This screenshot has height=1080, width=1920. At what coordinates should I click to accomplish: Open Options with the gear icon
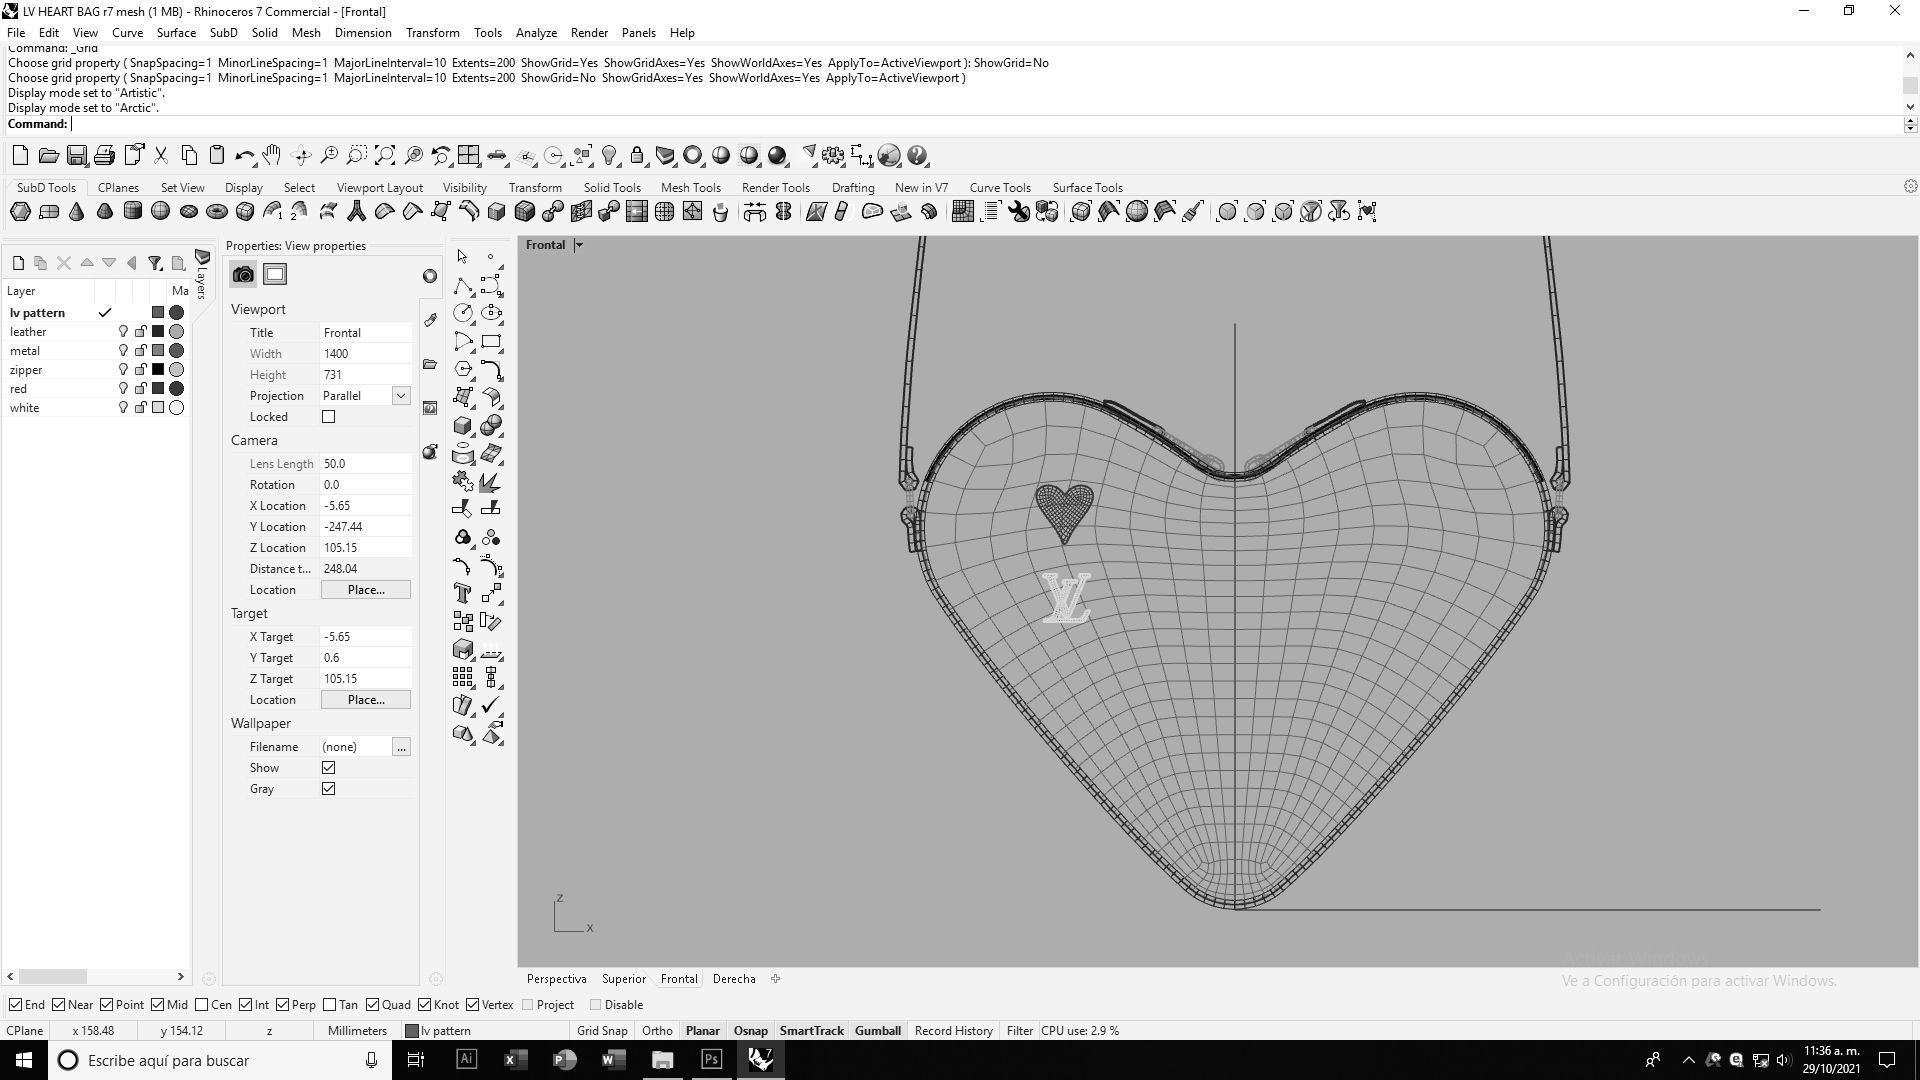833,156
